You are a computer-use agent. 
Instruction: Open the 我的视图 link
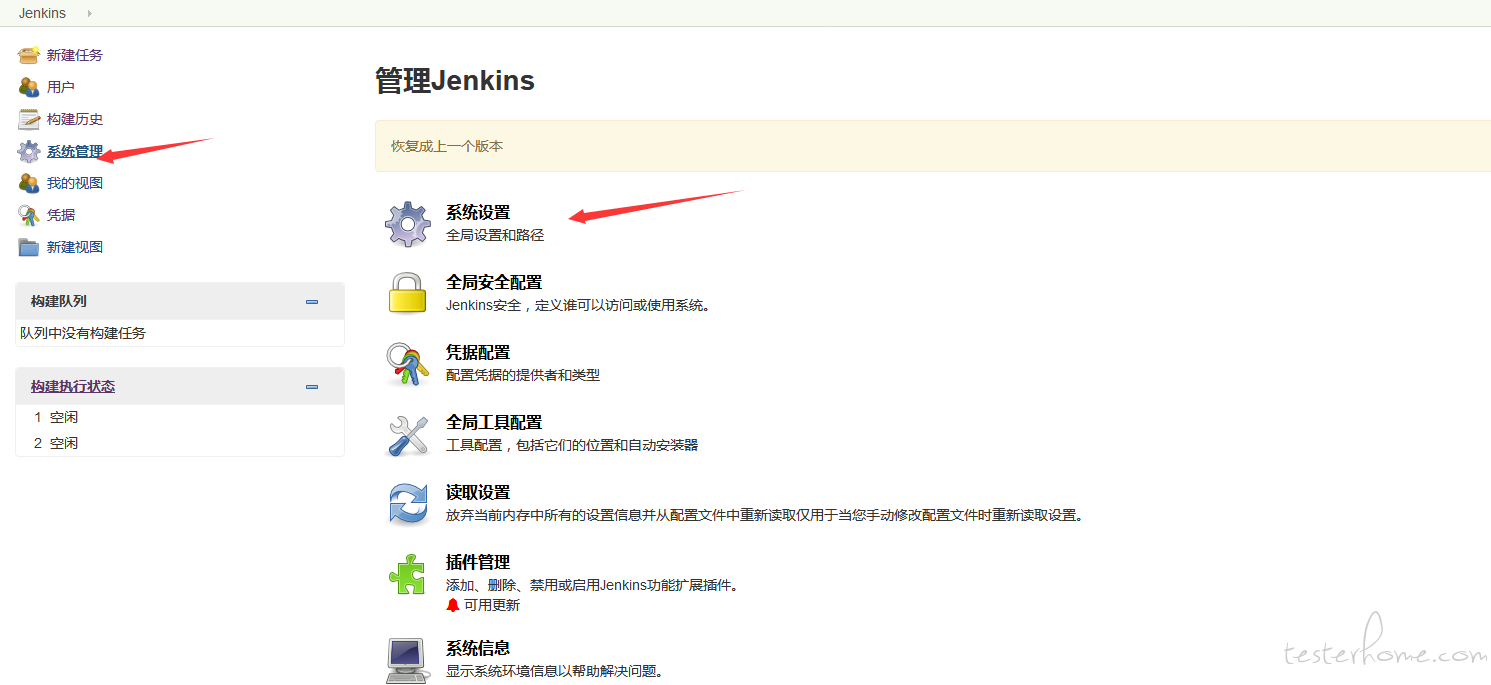pos(75,183)
